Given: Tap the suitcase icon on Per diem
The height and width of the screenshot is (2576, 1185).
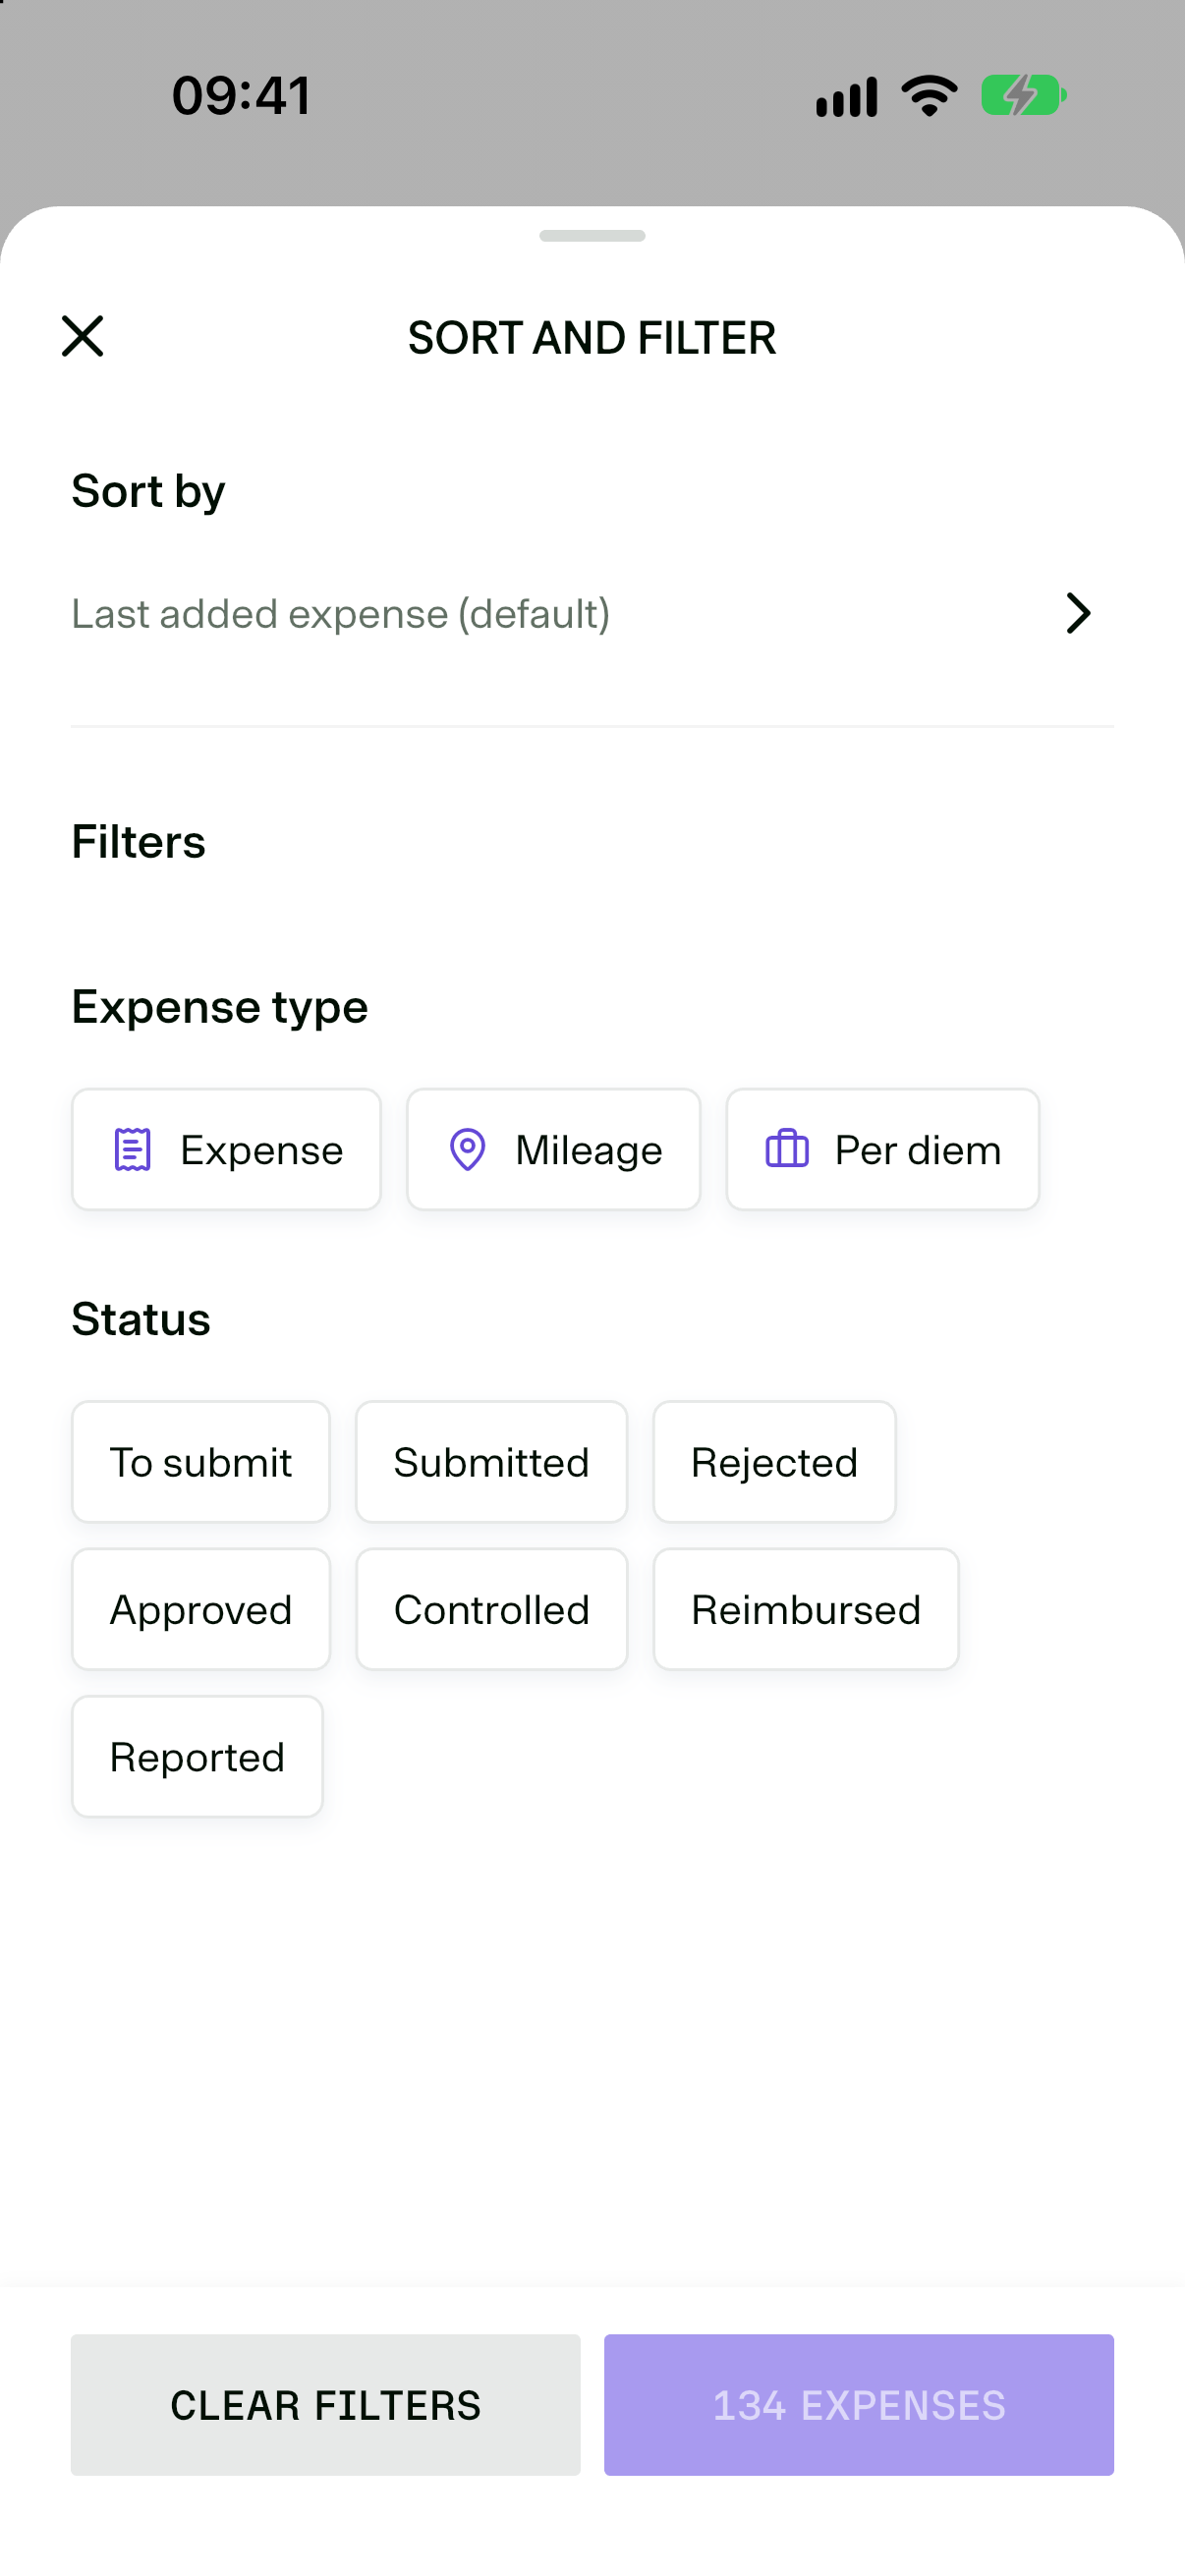Looking at the screenshot, I should coord(787,1149).
